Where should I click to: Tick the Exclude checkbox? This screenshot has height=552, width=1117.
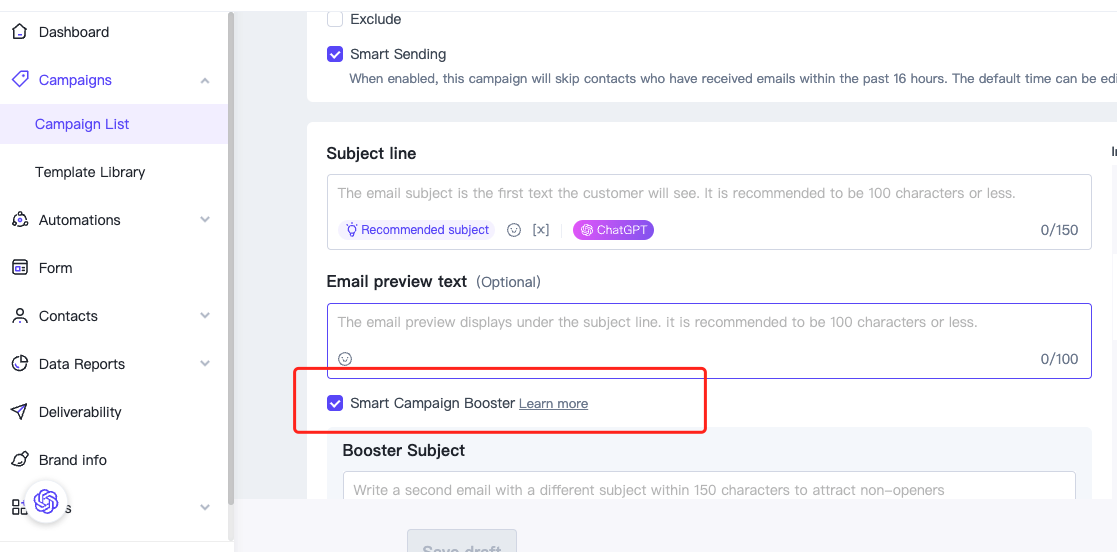pos(335,19)
